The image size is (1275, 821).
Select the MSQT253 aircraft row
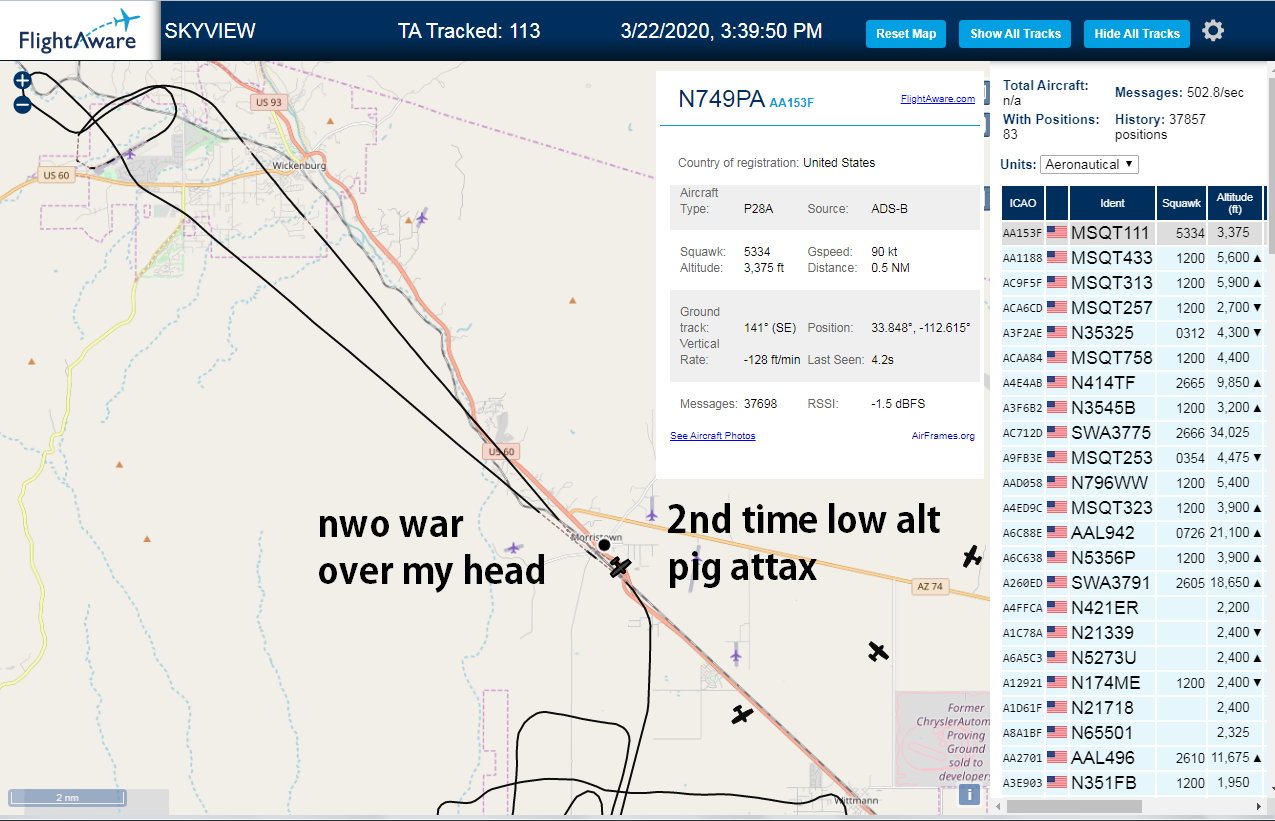pos(1132,458)
